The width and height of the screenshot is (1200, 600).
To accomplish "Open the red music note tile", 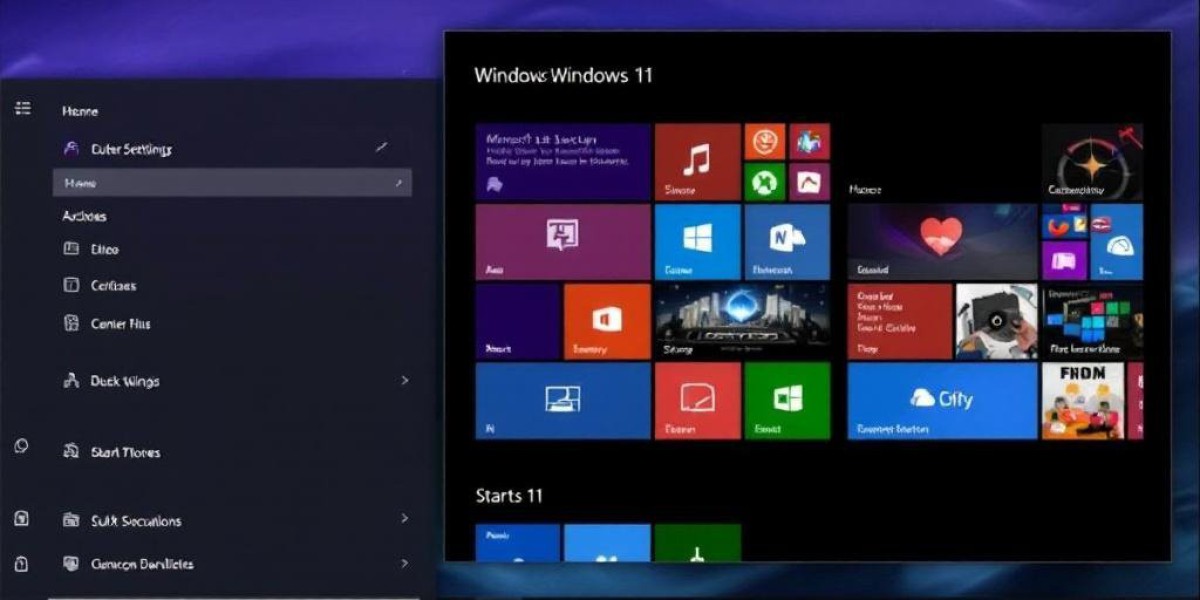I will tap(697, 162).
